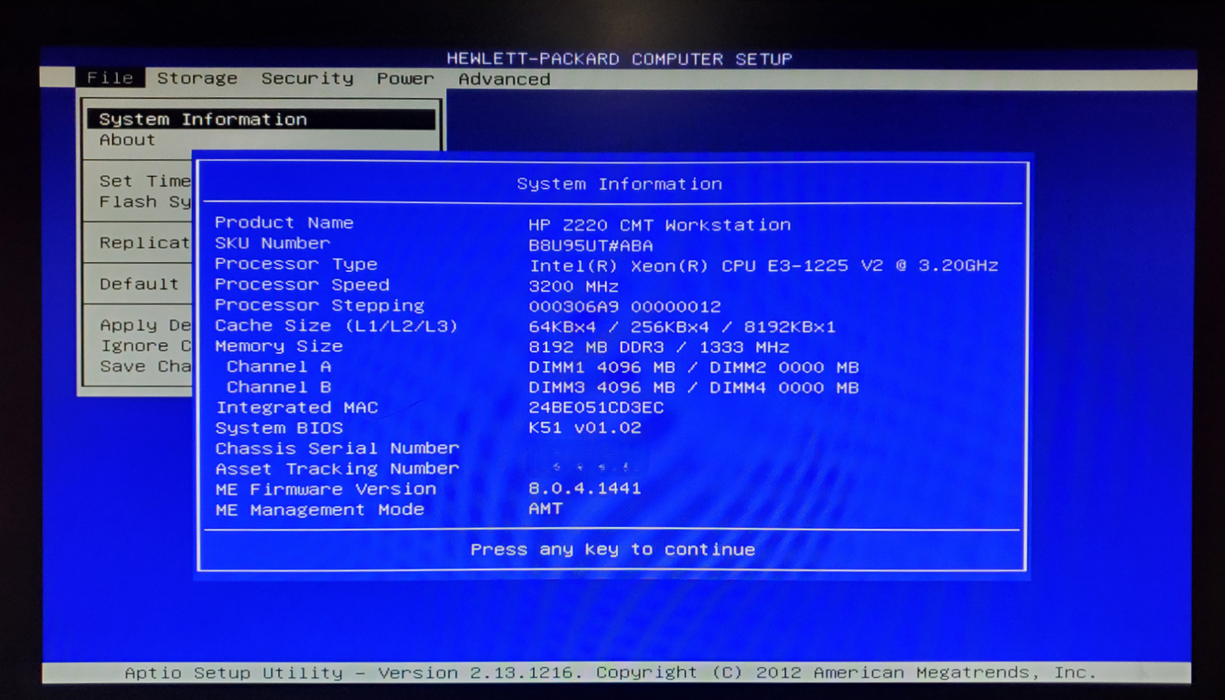Image resolution: width=1225 pixels, height=700 pixels.
Task: Click the System Information dialog title
Action: 618,184
